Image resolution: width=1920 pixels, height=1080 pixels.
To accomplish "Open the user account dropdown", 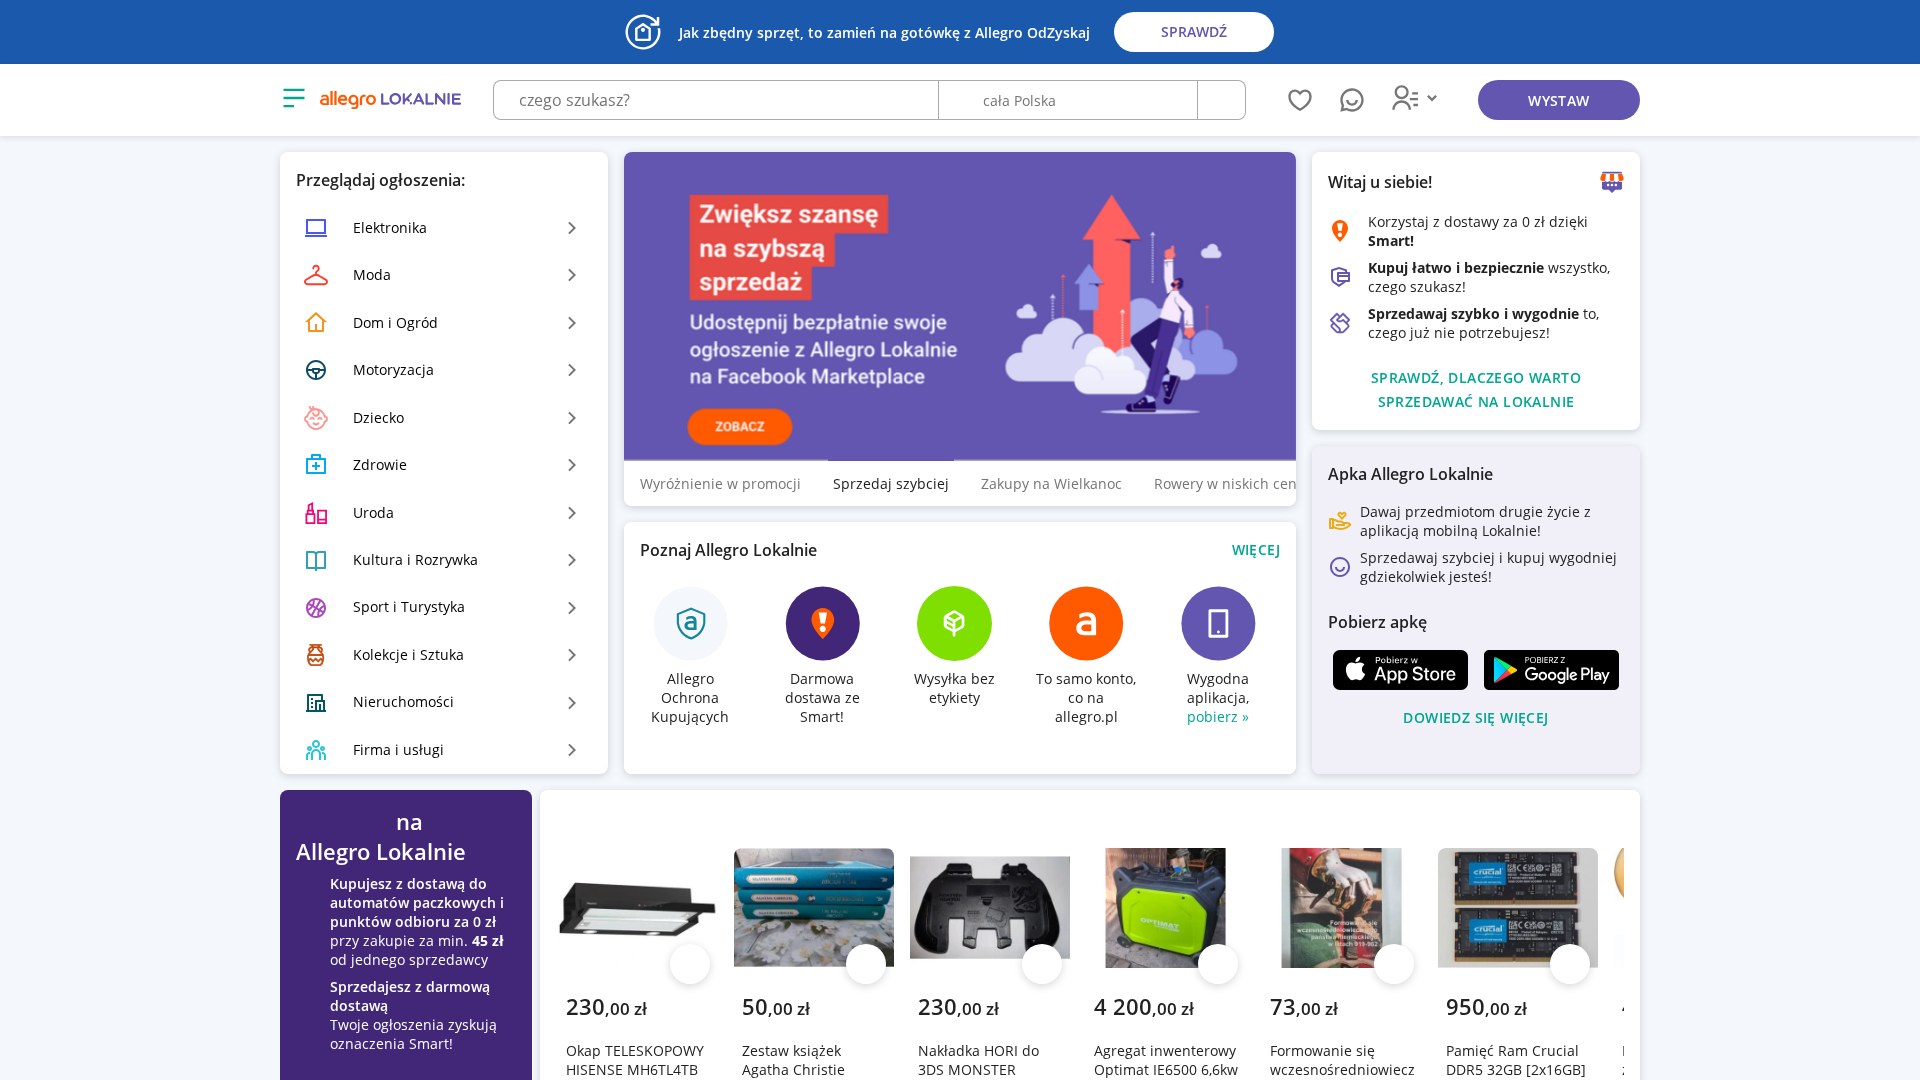I will 1414,98.
